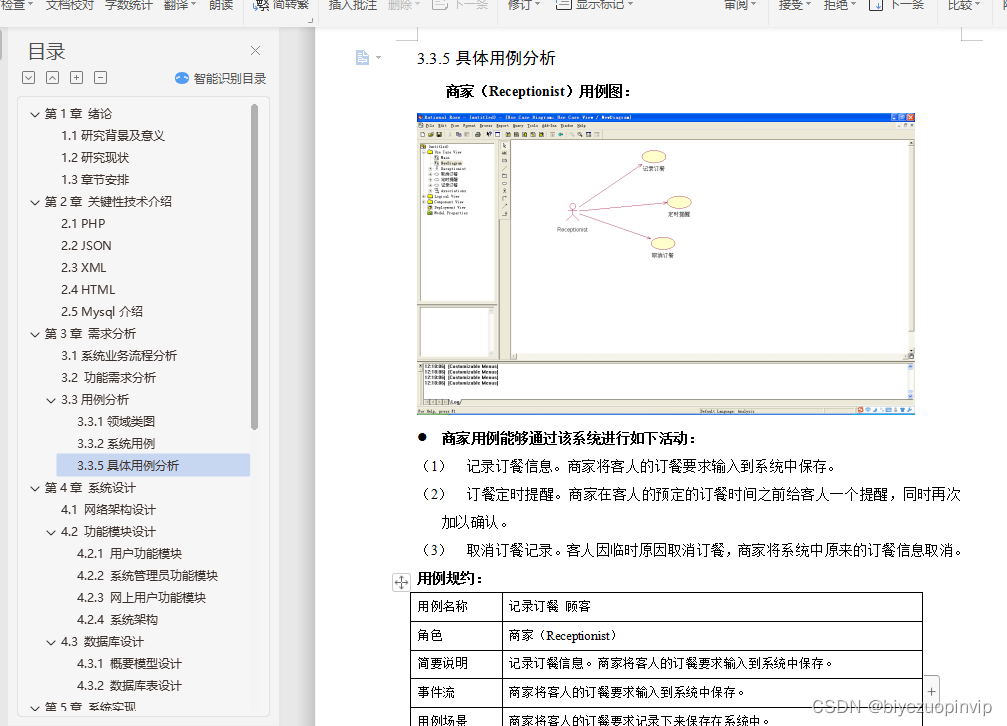Click the heading text 3.3.5 具体用例分析

click(x=486, y=58)
